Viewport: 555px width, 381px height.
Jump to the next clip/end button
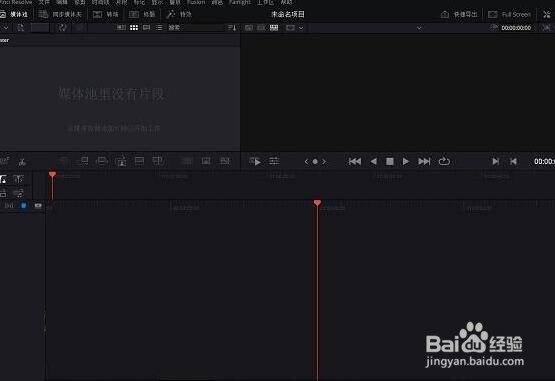pyautogui.click(x=424, y=161)
